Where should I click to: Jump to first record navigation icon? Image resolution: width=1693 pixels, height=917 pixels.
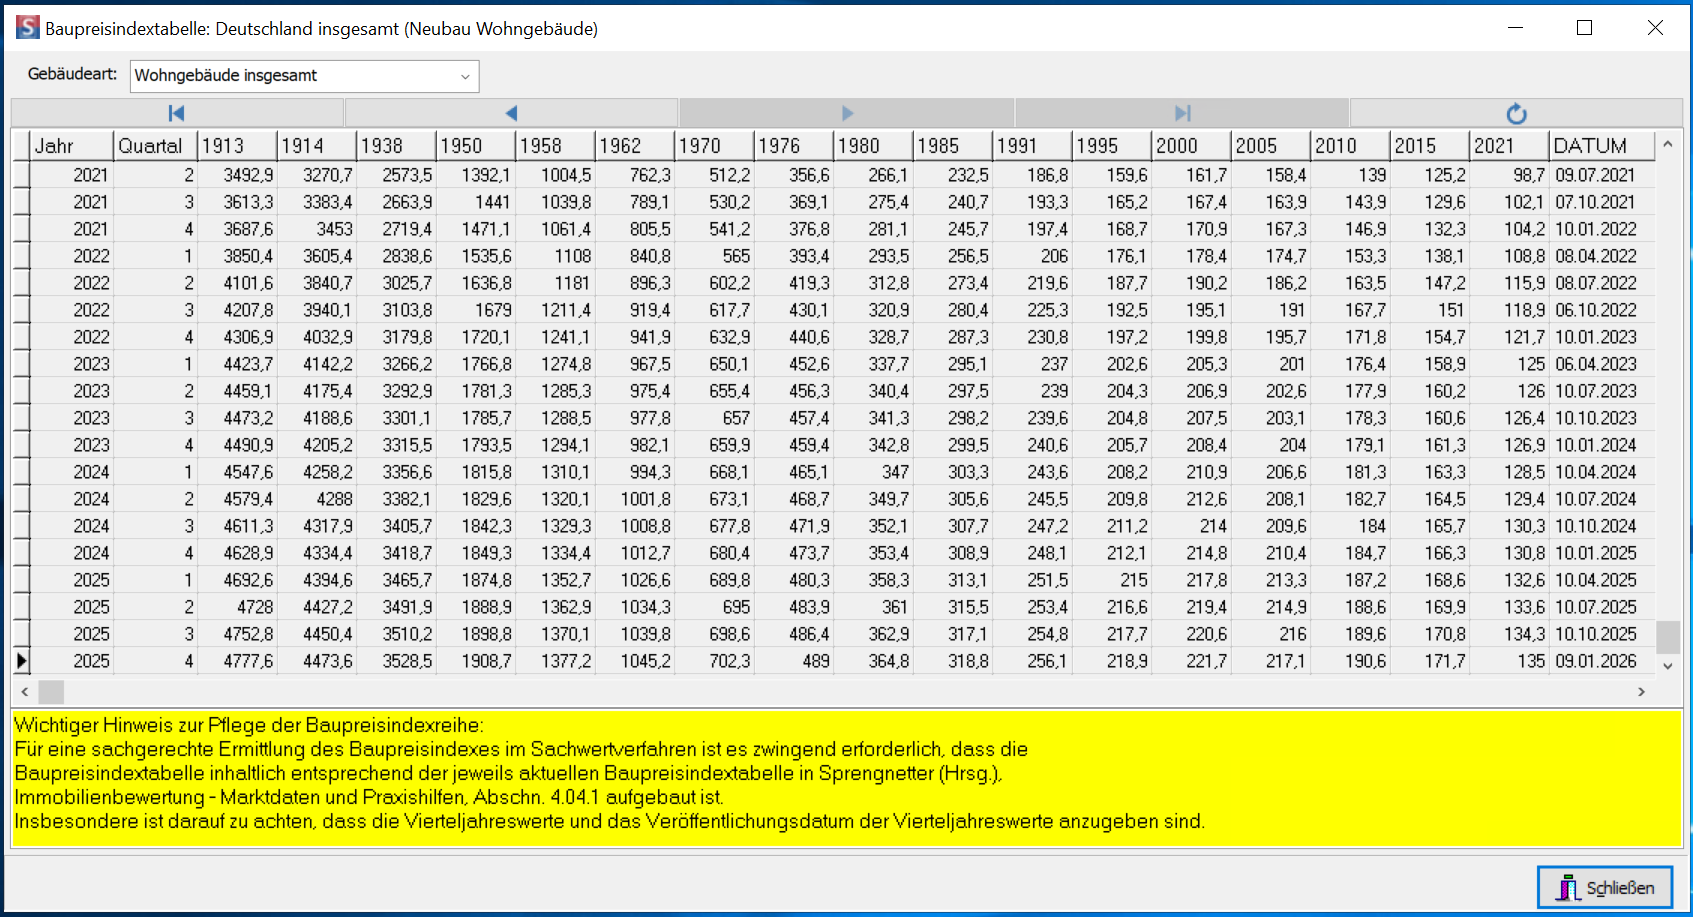coord(177,113)
